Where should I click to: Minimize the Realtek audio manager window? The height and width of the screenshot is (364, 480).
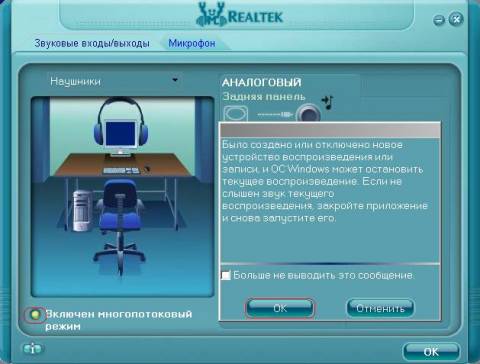click(439, 20)
